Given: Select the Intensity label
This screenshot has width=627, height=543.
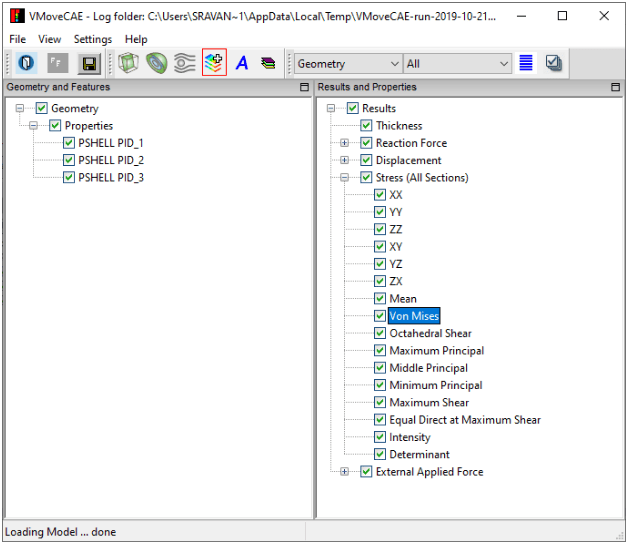Looking at the screenshot, I should coord(410,437).
